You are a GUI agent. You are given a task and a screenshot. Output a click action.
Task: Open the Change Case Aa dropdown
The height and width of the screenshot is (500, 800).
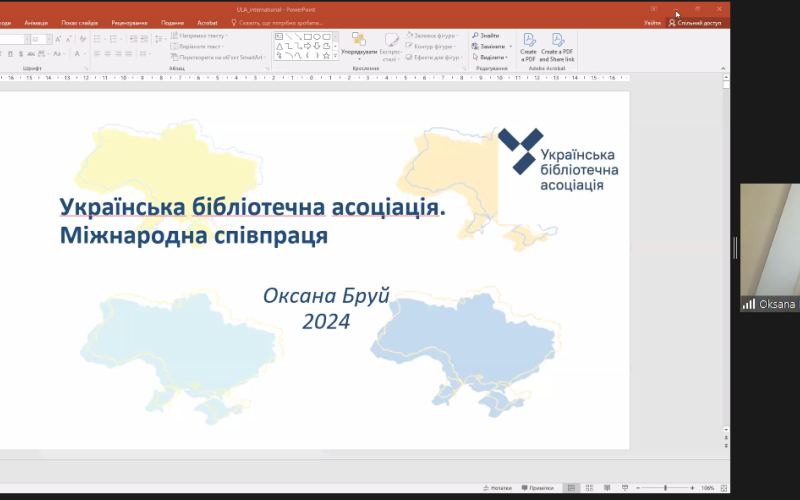[x=59, y=54]
